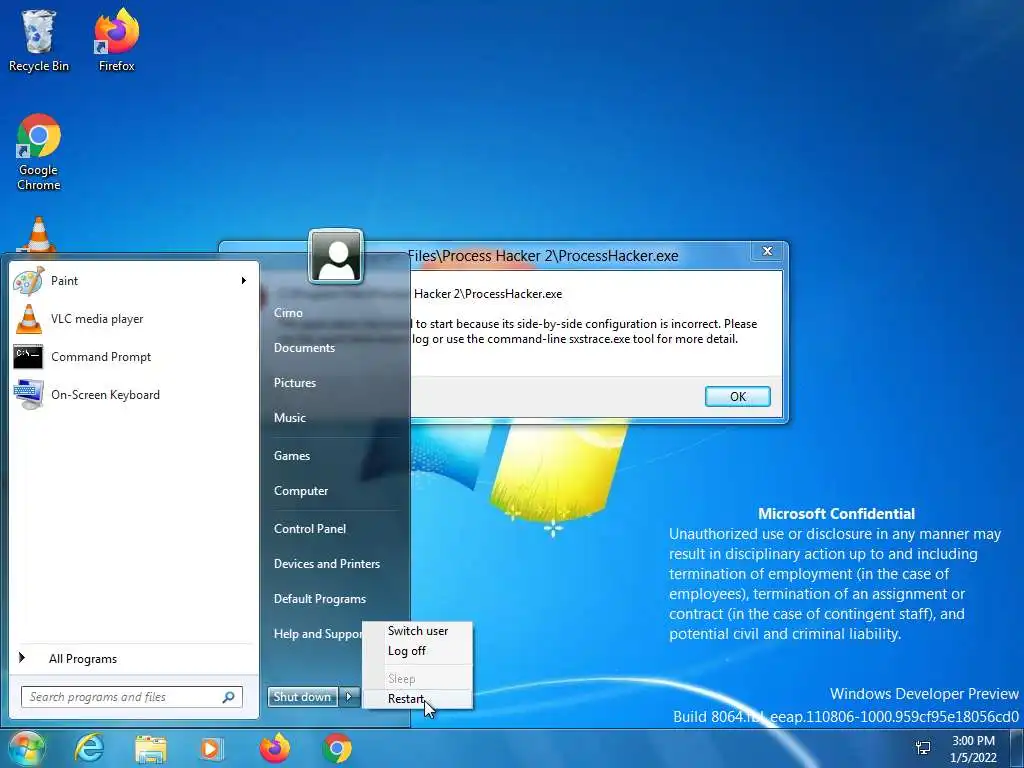
Task: Open Music from Start menu
Action: tap(289, 418)
